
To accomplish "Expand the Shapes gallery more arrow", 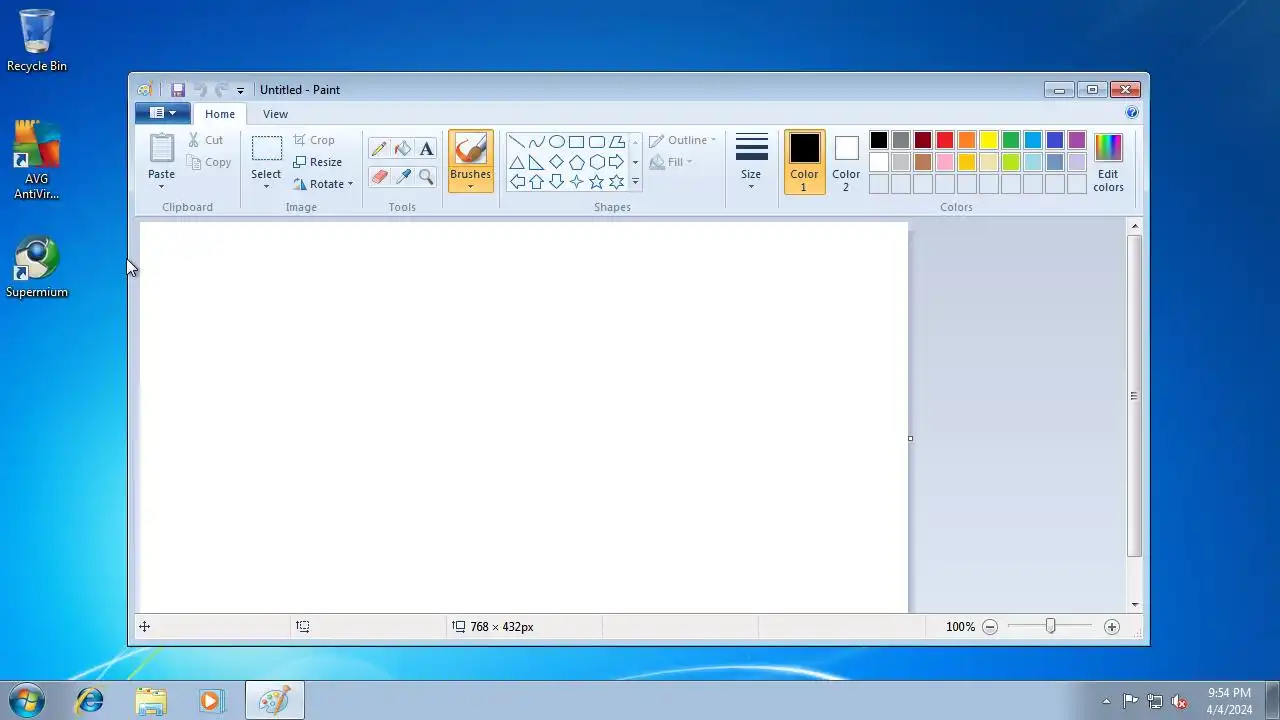I will point(635,182).
